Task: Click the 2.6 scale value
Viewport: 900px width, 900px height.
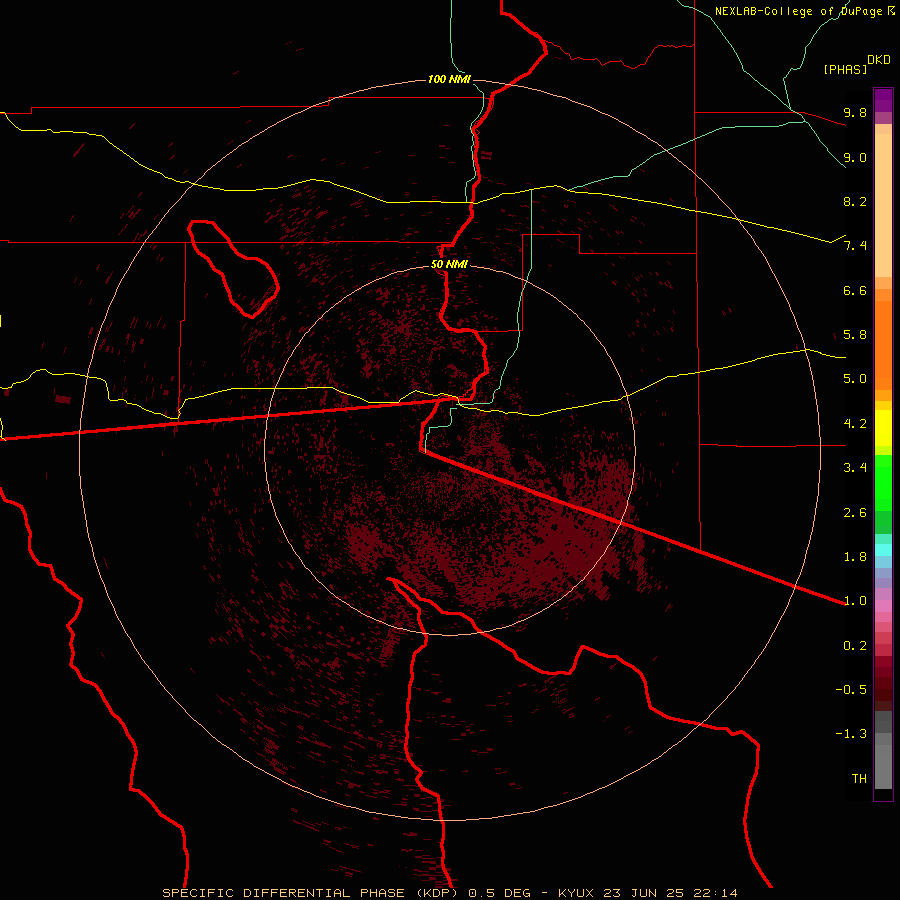Action: pos(855,513)
